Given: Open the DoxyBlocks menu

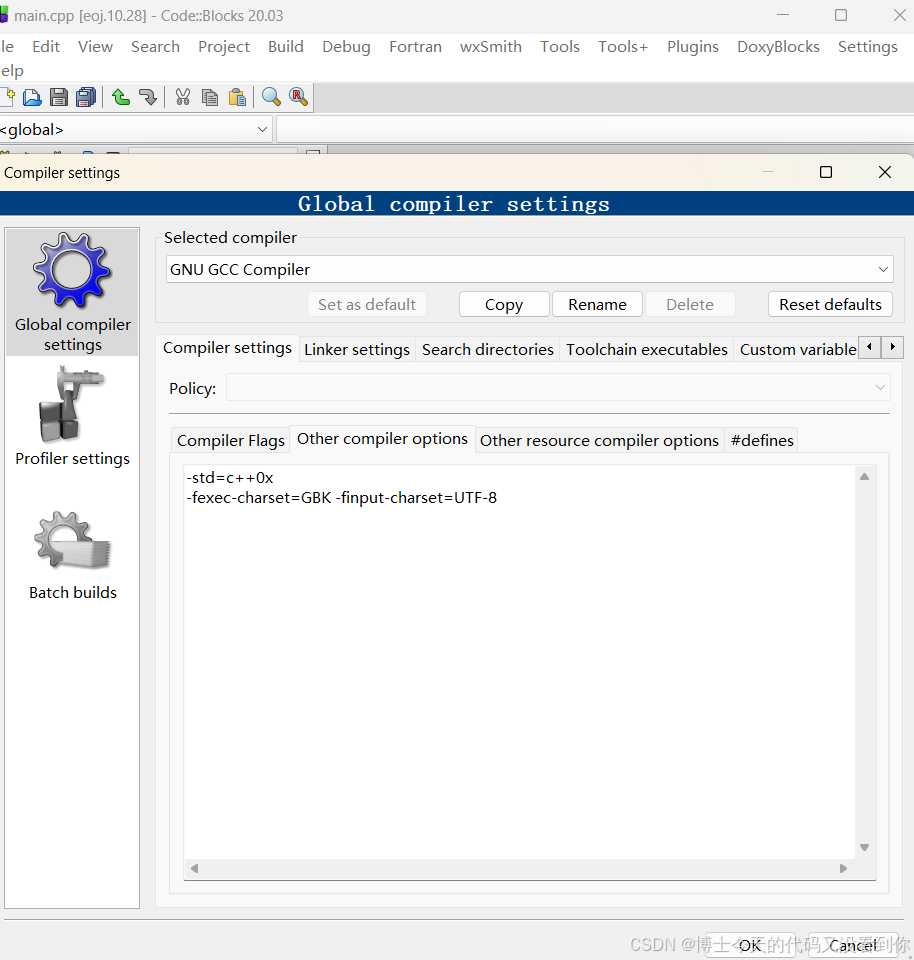Looking at the screenshot, I should click(x=779, y=47).
